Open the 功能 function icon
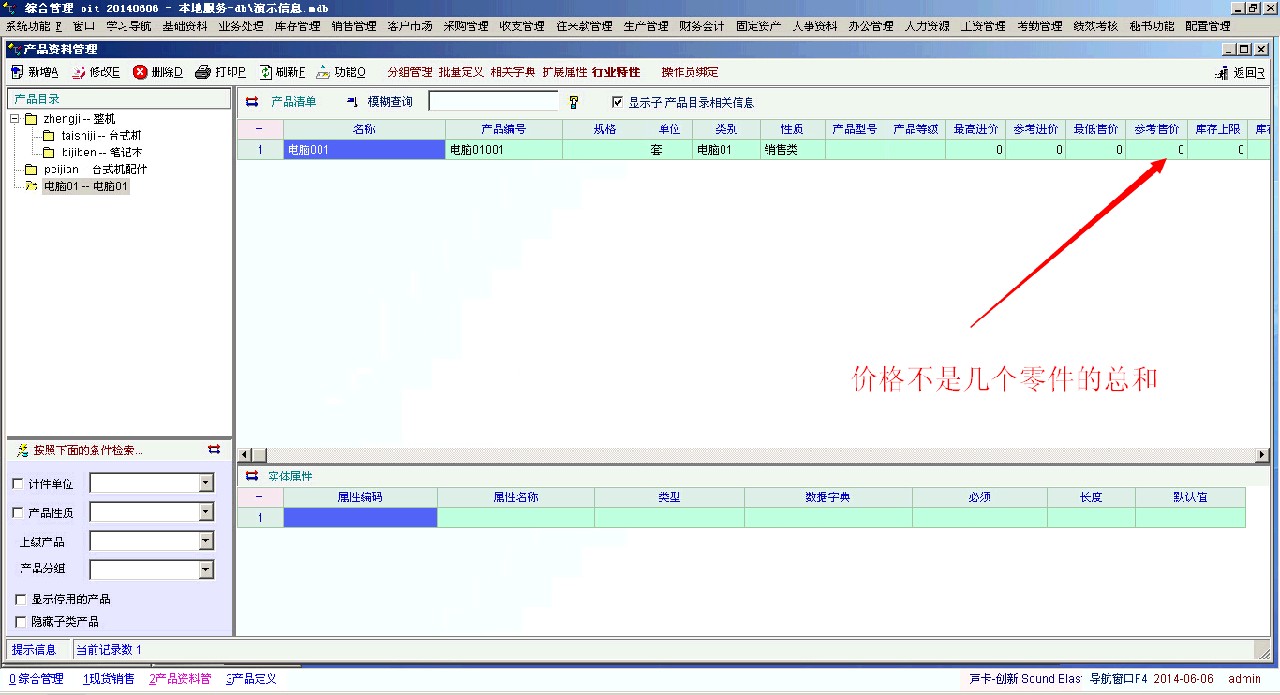This screenshot has height=695, width=1280. pos(323,72)
